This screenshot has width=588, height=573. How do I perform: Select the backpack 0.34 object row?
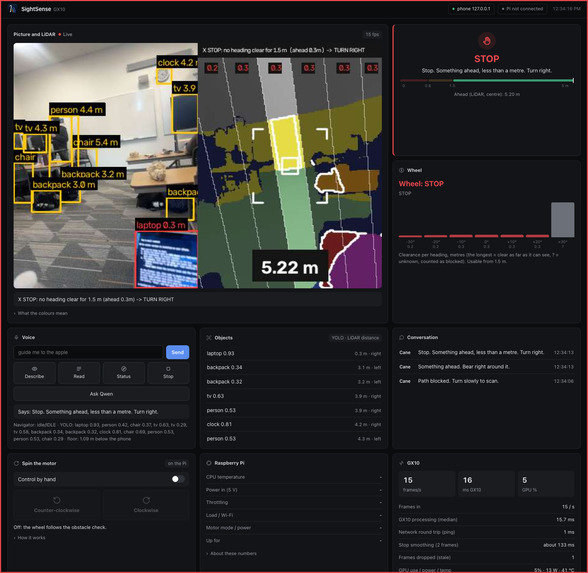pos(294,367)
